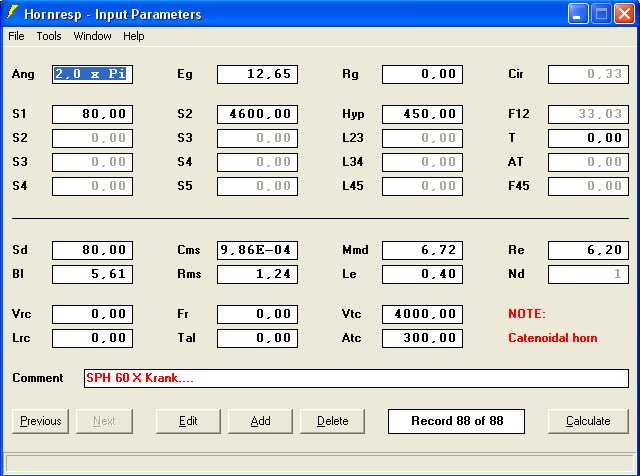This screenshot has width=640, height=476.
Task: Add a new record
Action: pyautogui.click(x=260, y=421)
